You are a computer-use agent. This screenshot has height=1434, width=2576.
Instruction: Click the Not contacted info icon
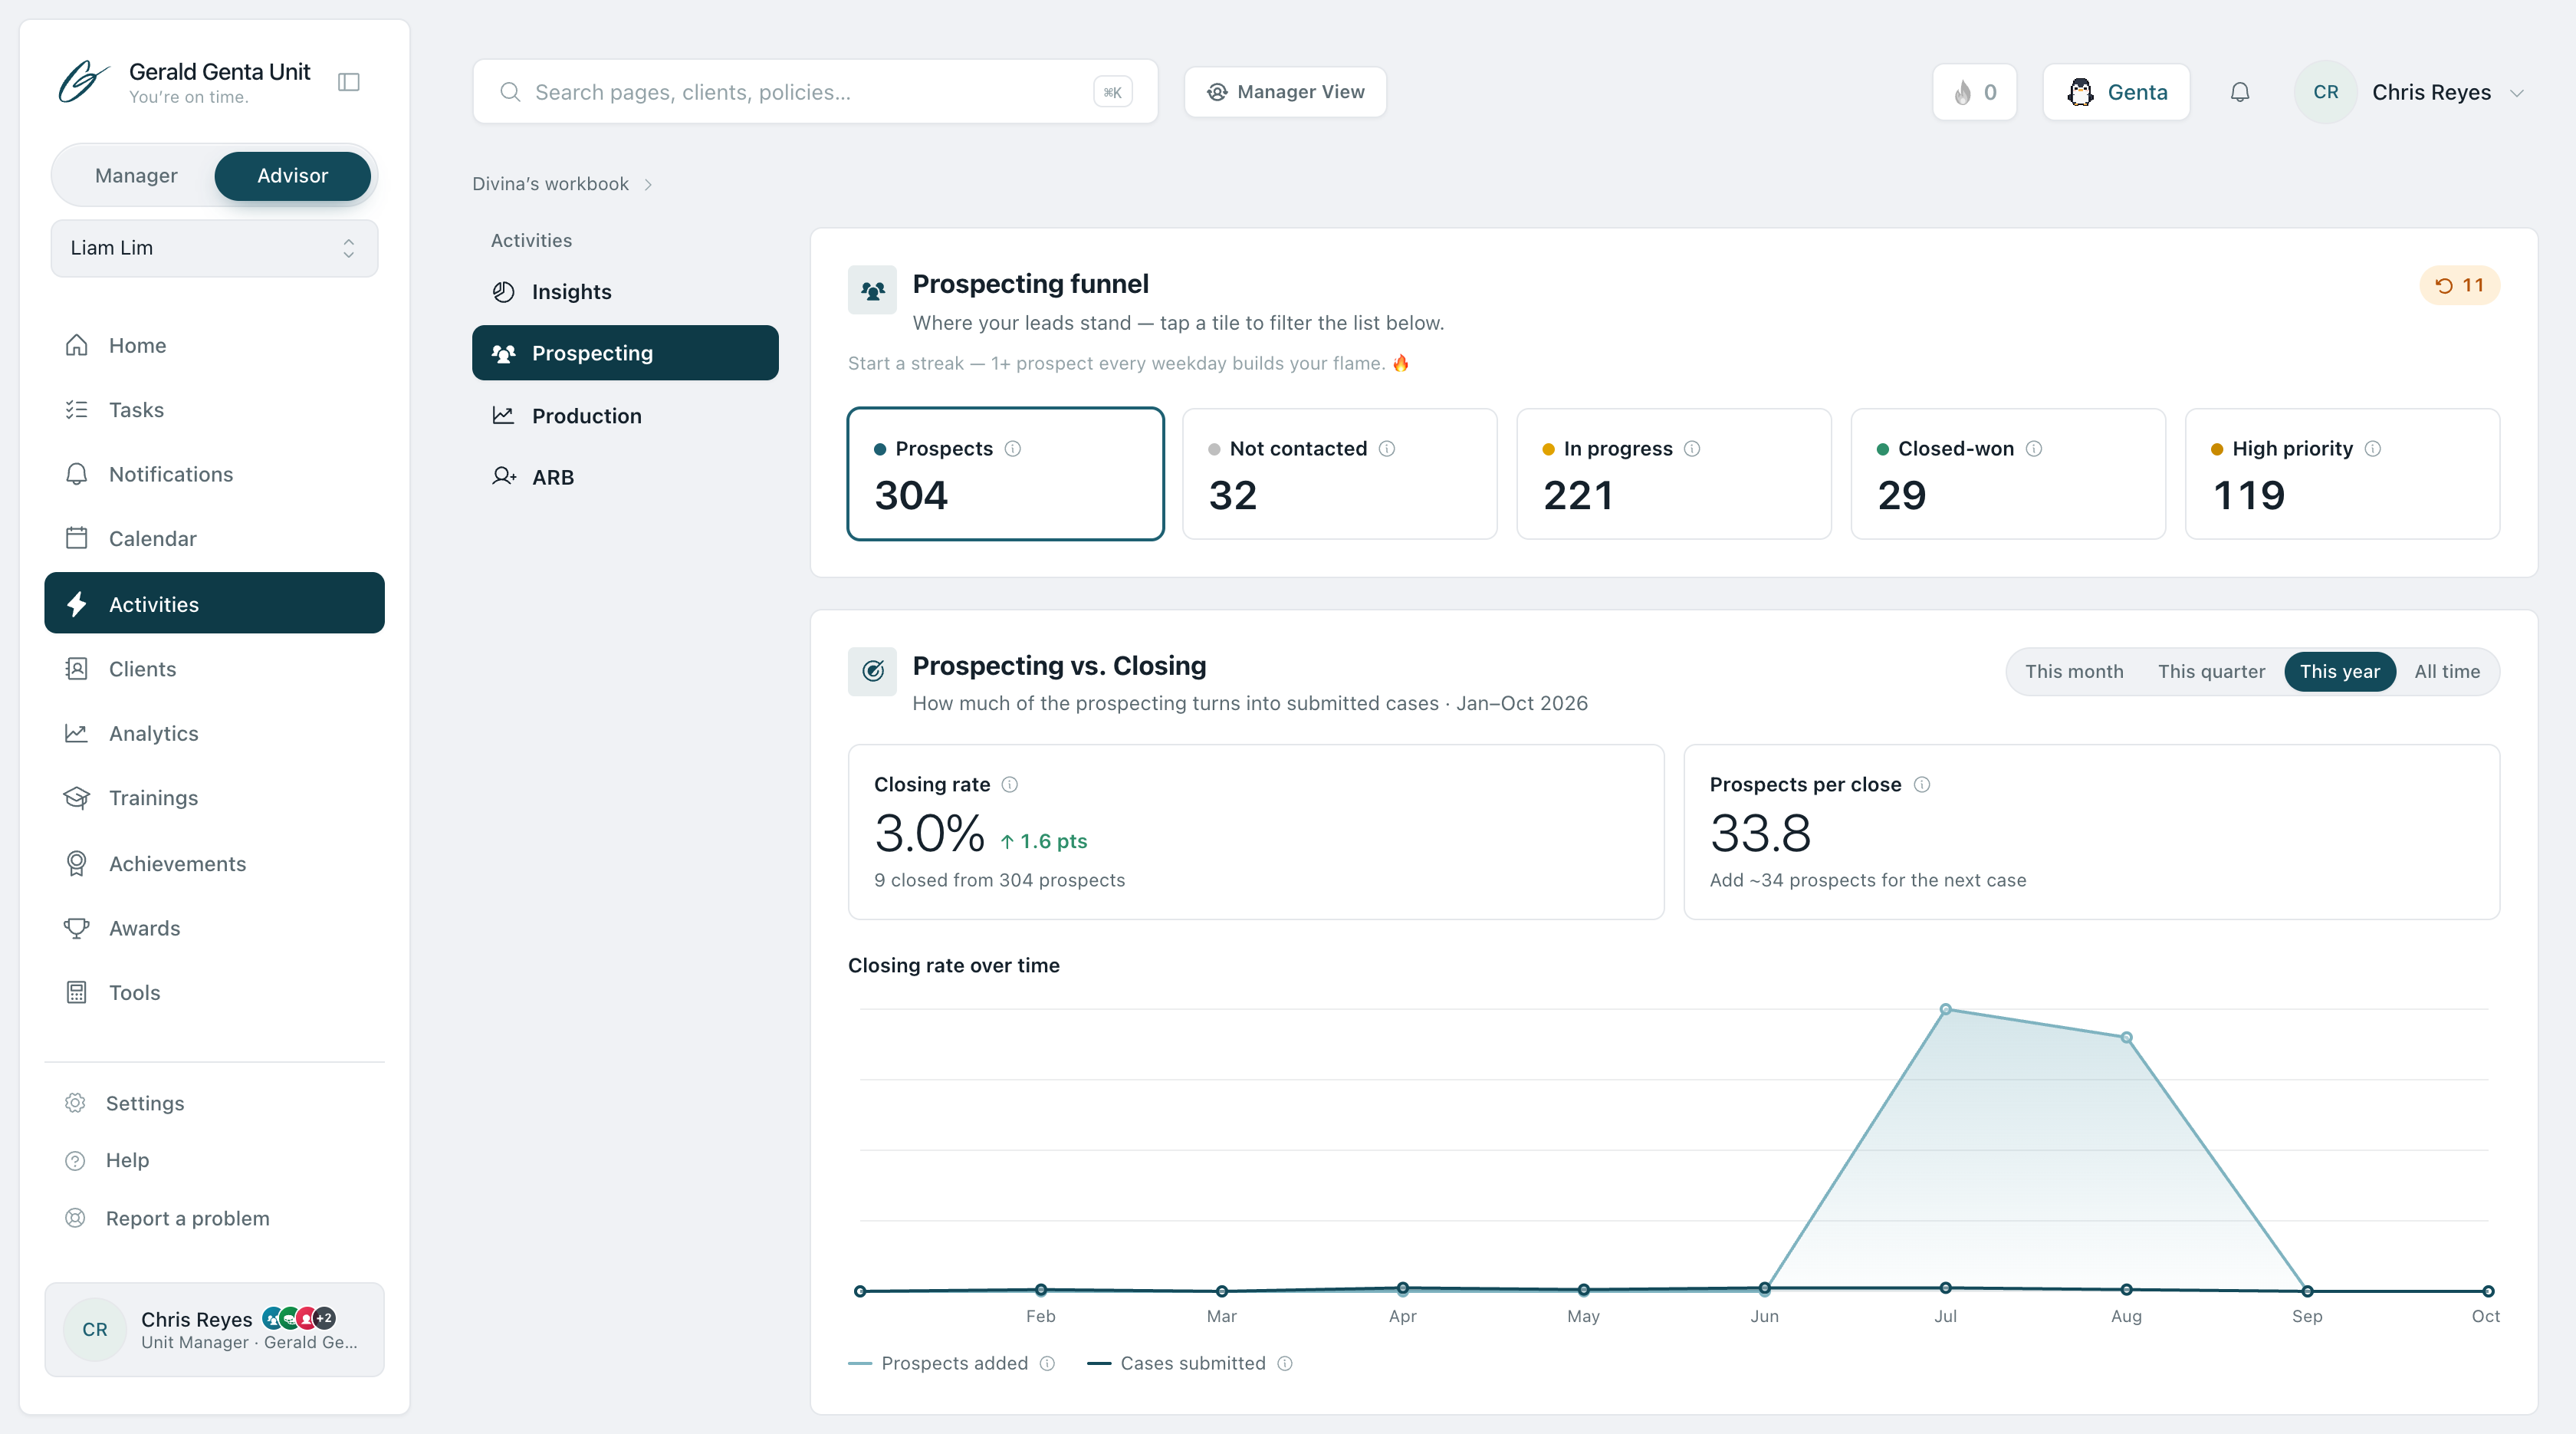1386,449
